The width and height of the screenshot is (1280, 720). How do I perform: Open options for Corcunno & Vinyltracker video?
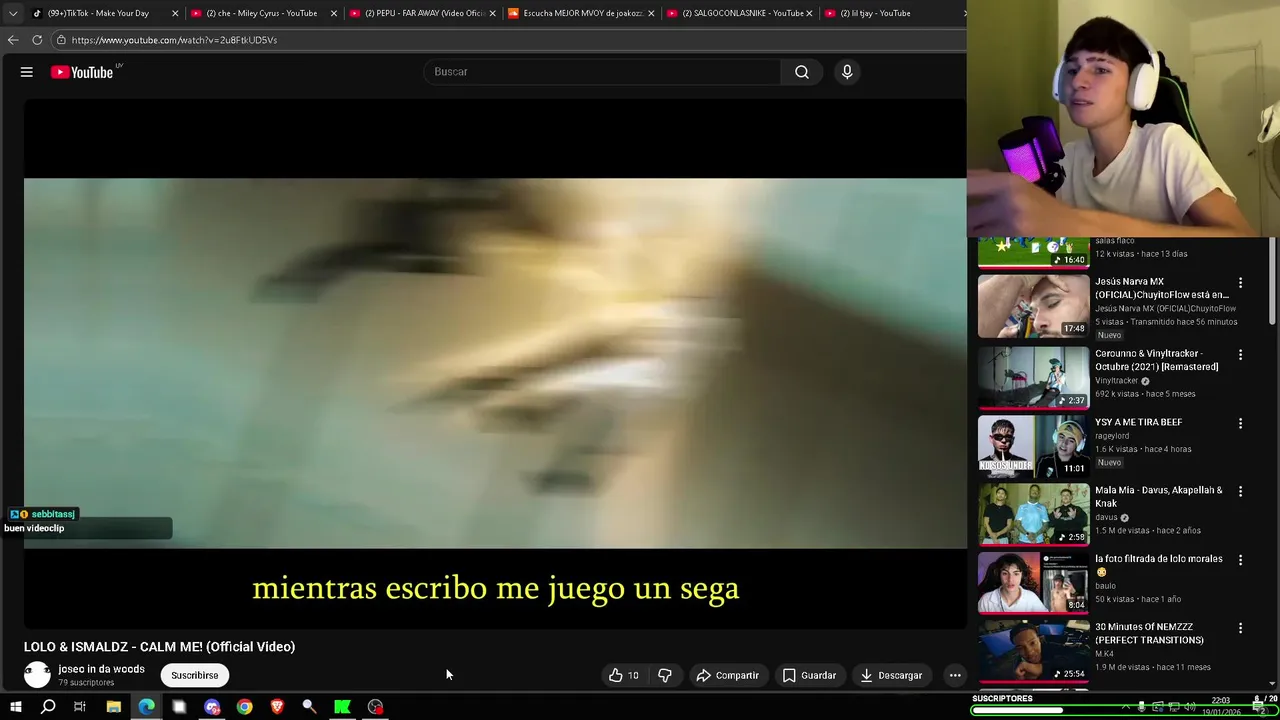tap(1240, 355)
